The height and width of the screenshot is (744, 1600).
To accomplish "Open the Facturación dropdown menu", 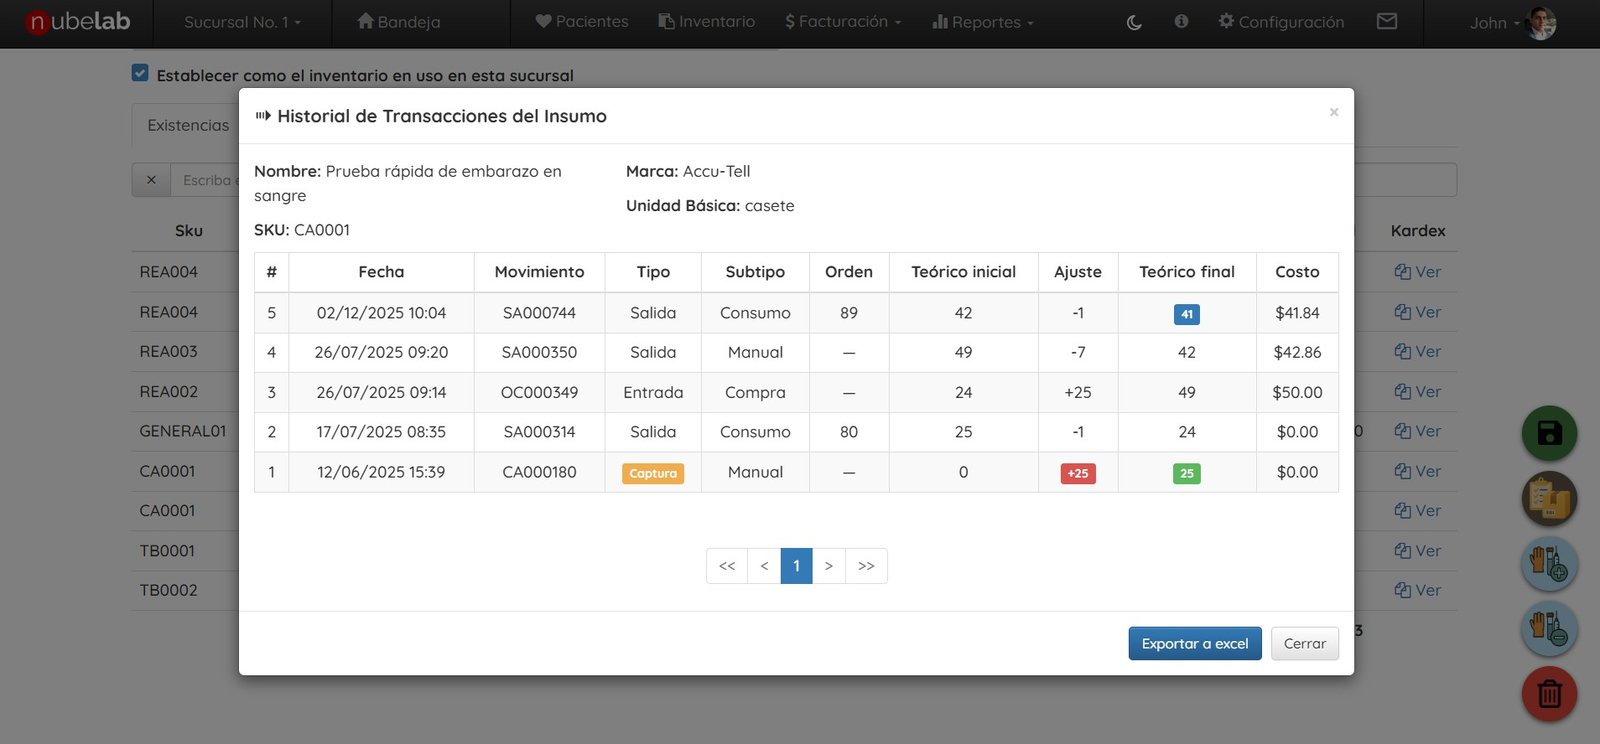I will [843, 22].
